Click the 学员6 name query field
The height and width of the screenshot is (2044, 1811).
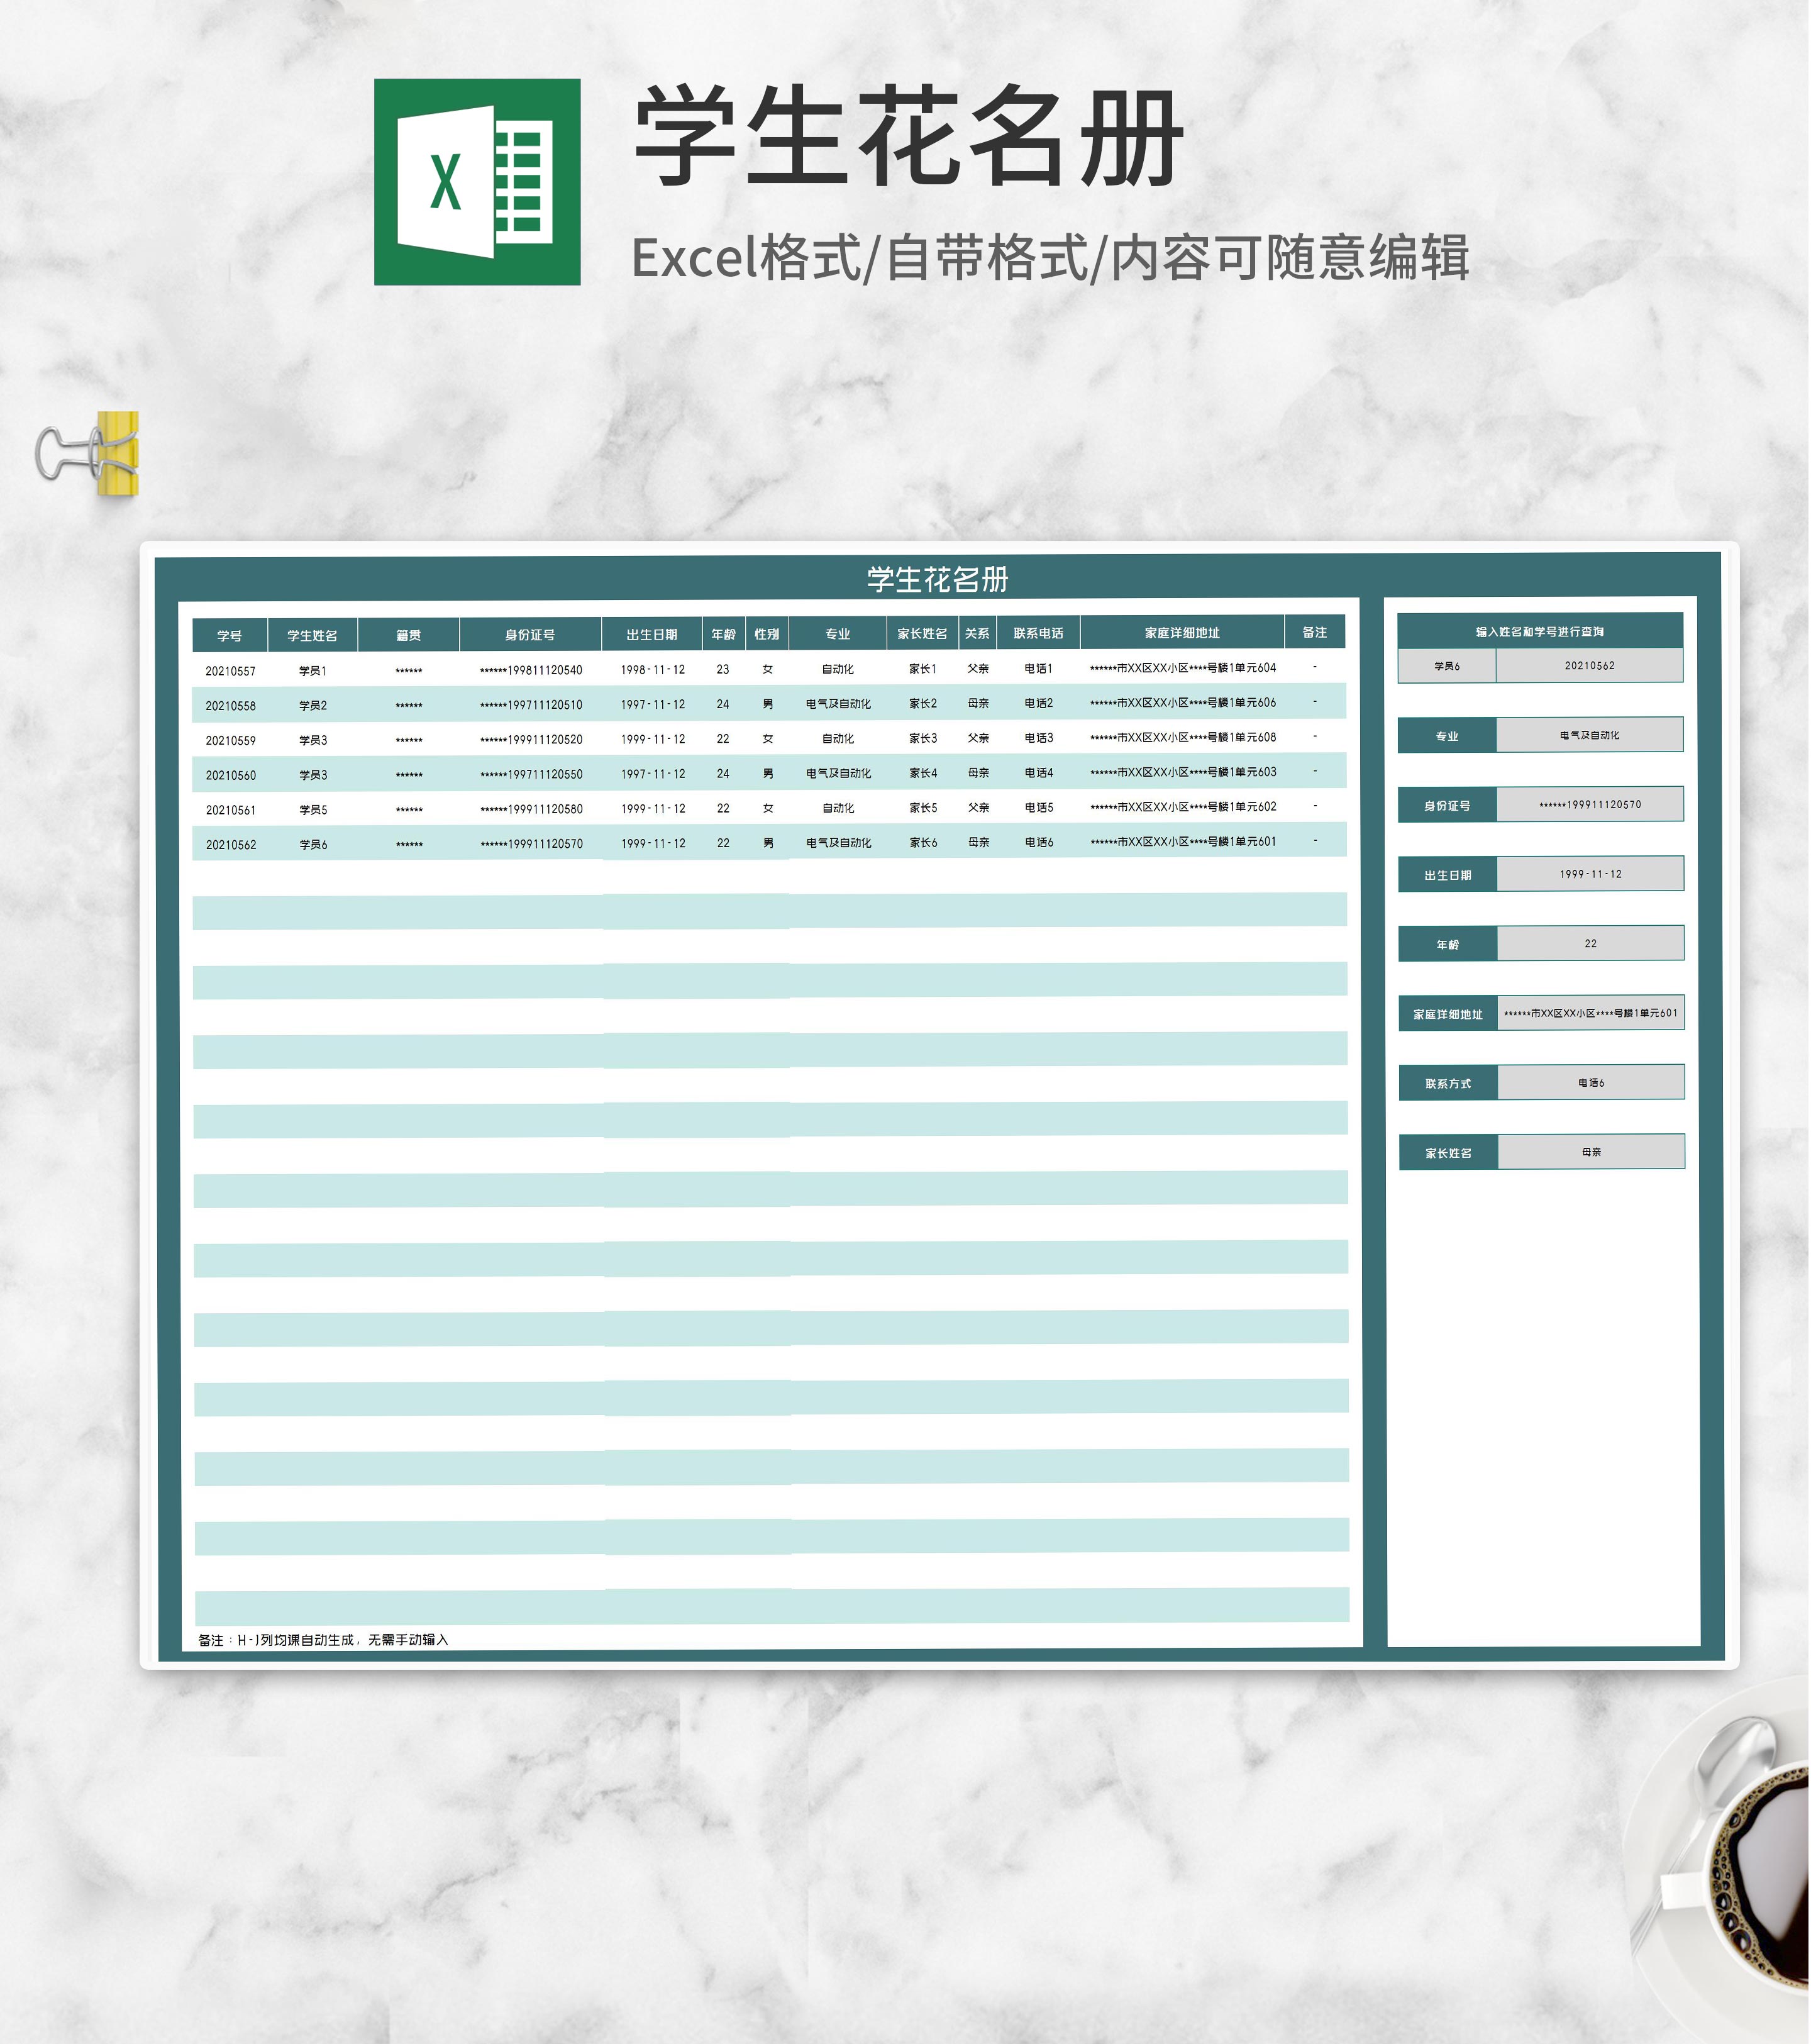point(1447,666)
